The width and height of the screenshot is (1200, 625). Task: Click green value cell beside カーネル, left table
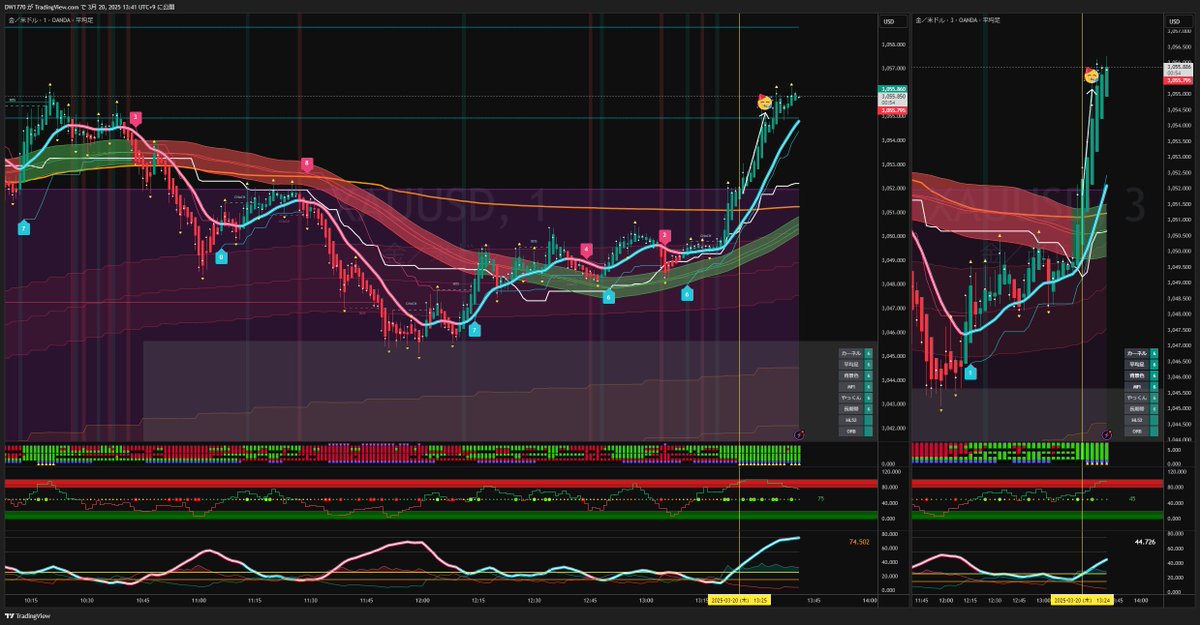(x=869, y=354)
